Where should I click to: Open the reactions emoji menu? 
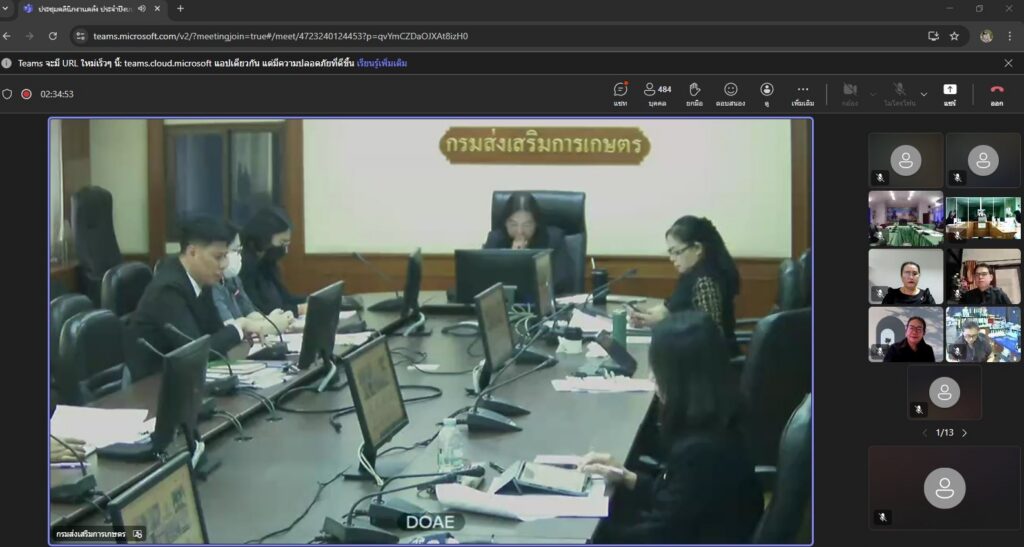[731, 93]
